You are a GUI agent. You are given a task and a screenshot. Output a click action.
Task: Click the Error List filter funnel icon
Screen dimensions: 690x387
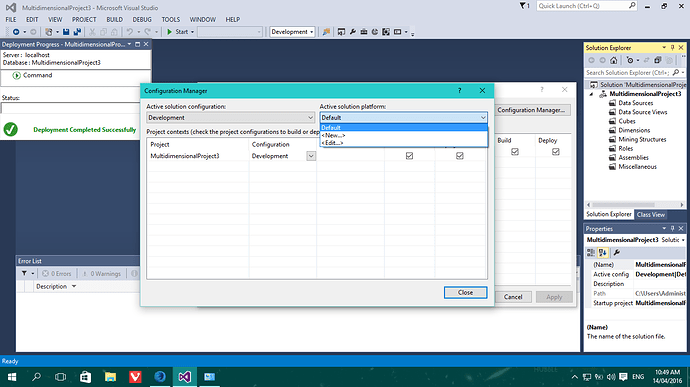[x=24, y=273]
